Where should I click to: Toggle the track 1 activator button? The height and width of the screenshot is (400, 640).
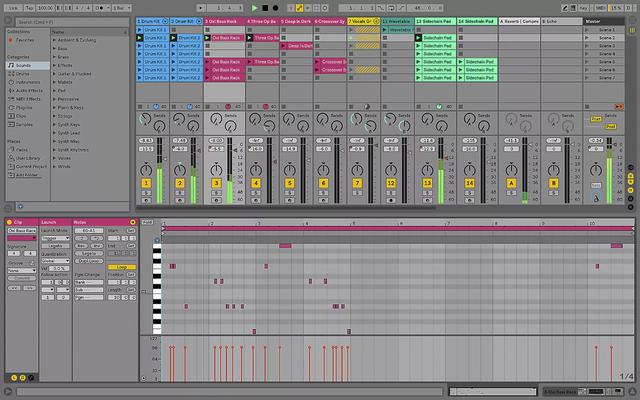(x=147, y=184)
